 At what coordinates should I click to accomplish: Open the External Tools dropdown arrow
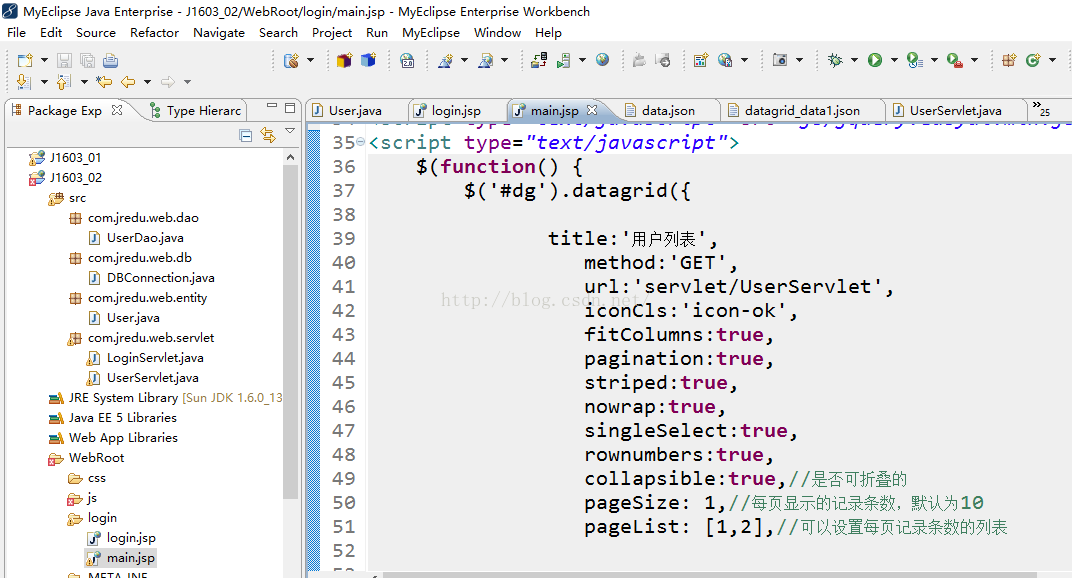pyautogui.click(x=974, y=60)
